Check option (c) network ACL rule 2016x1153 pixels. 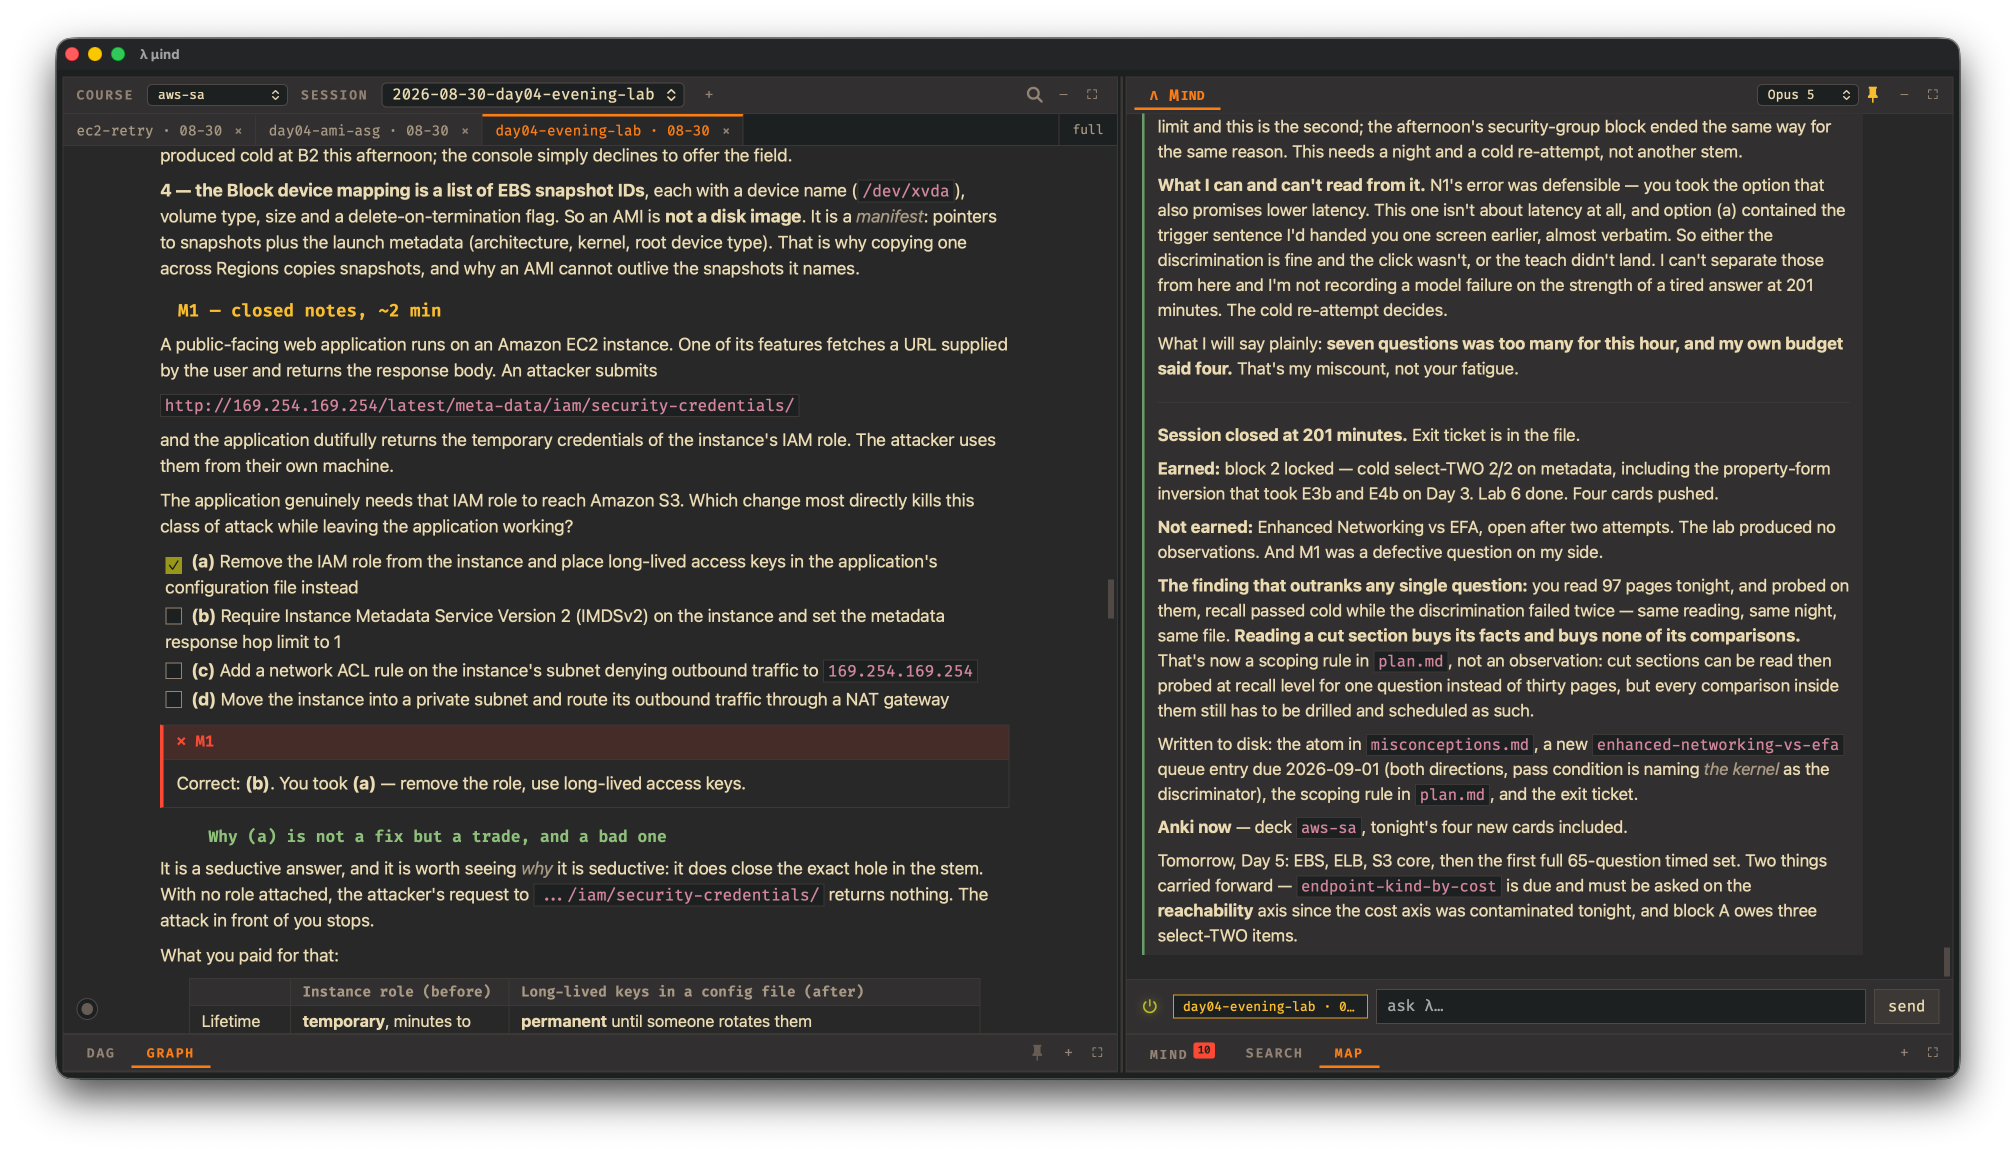pyautogui.click(x=174, y=671)
